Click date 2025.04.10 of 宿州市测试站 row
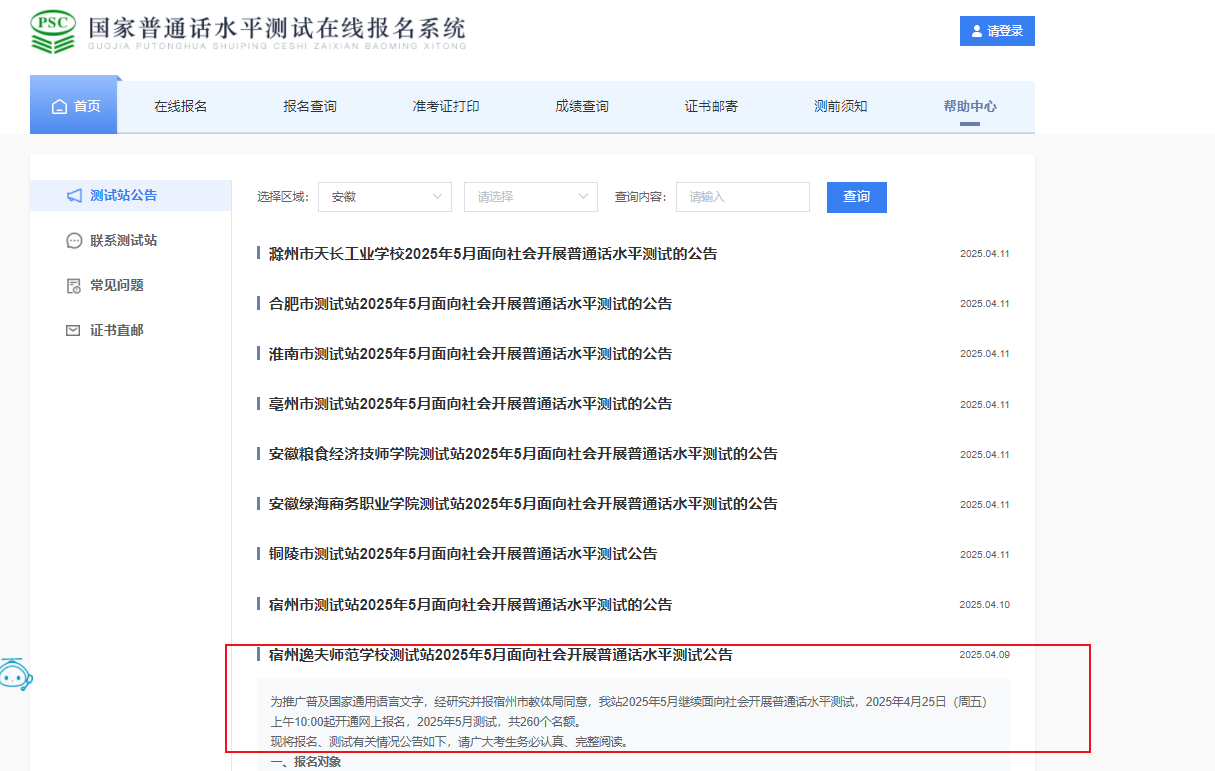Viewport: 1215px width, 771px height. (x=985, y=605)
